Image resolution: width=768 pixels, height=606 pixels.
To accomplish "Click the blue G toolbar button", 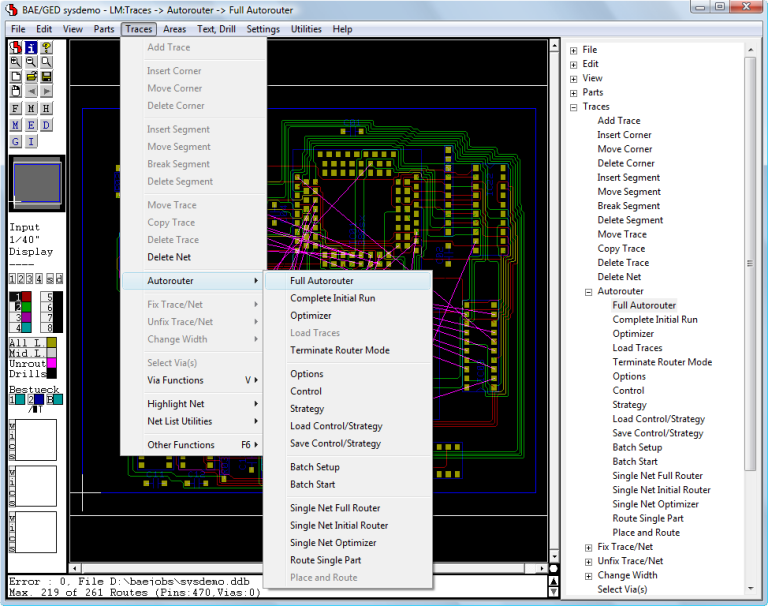I will [16, 141].
